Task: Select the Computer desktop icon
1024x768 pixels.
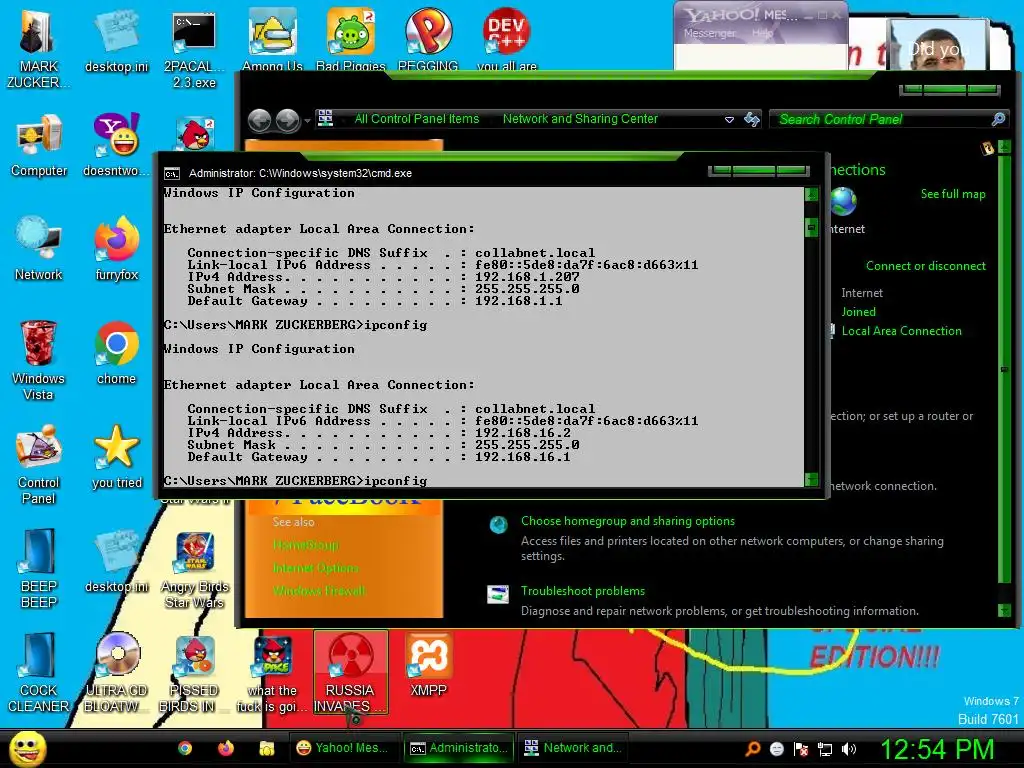Action: [x=39, y=145]
